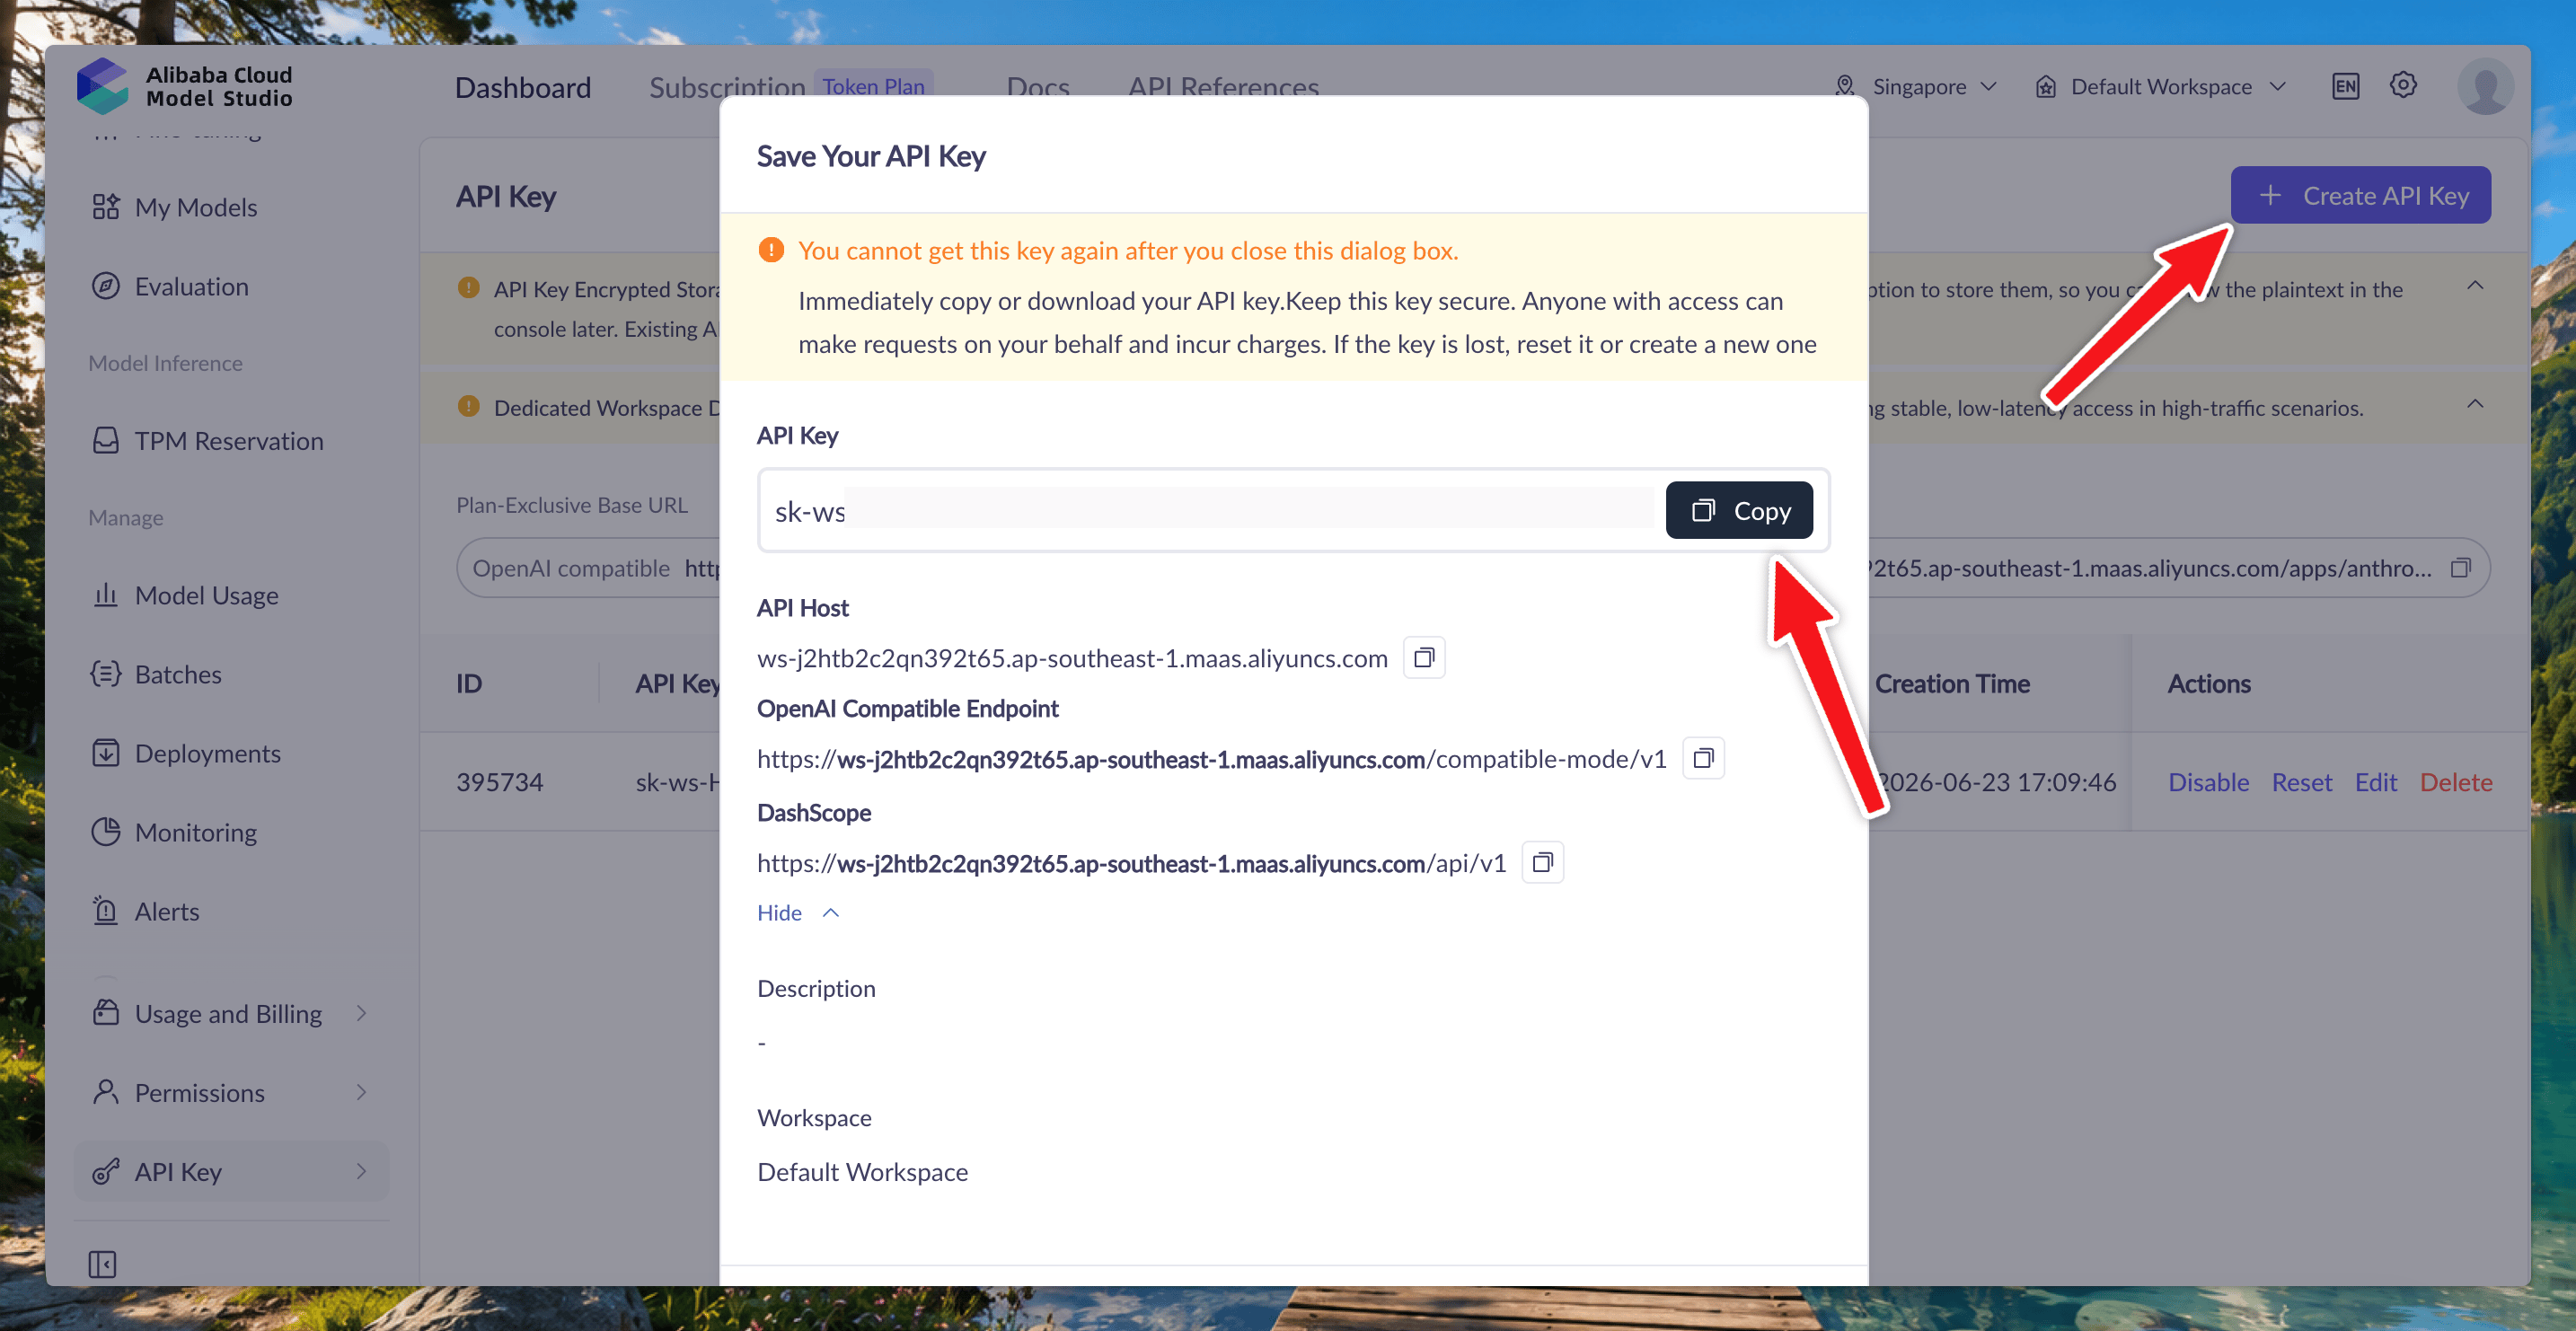
Task: Copy the Plan-Exclusive Base URL icon
Action: pyautogui.click(x=2461, y=568)
